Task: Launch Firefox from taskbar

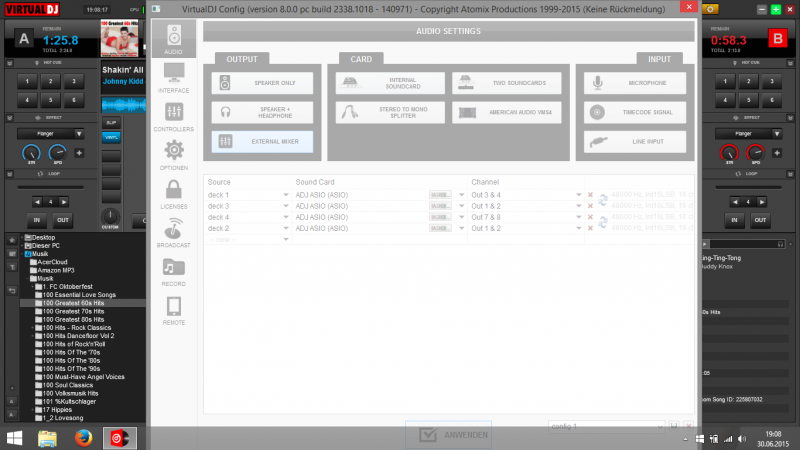Action: tap(83, 438)
